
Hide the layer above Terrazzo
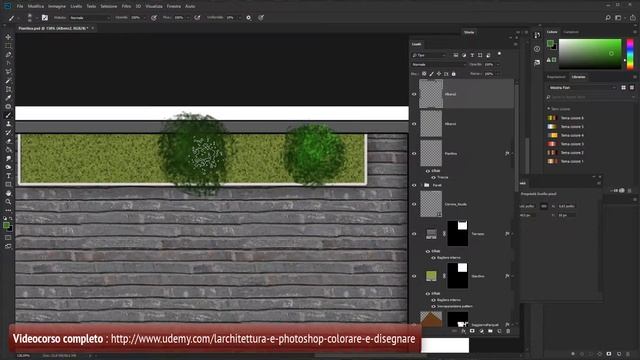[414, 204]
